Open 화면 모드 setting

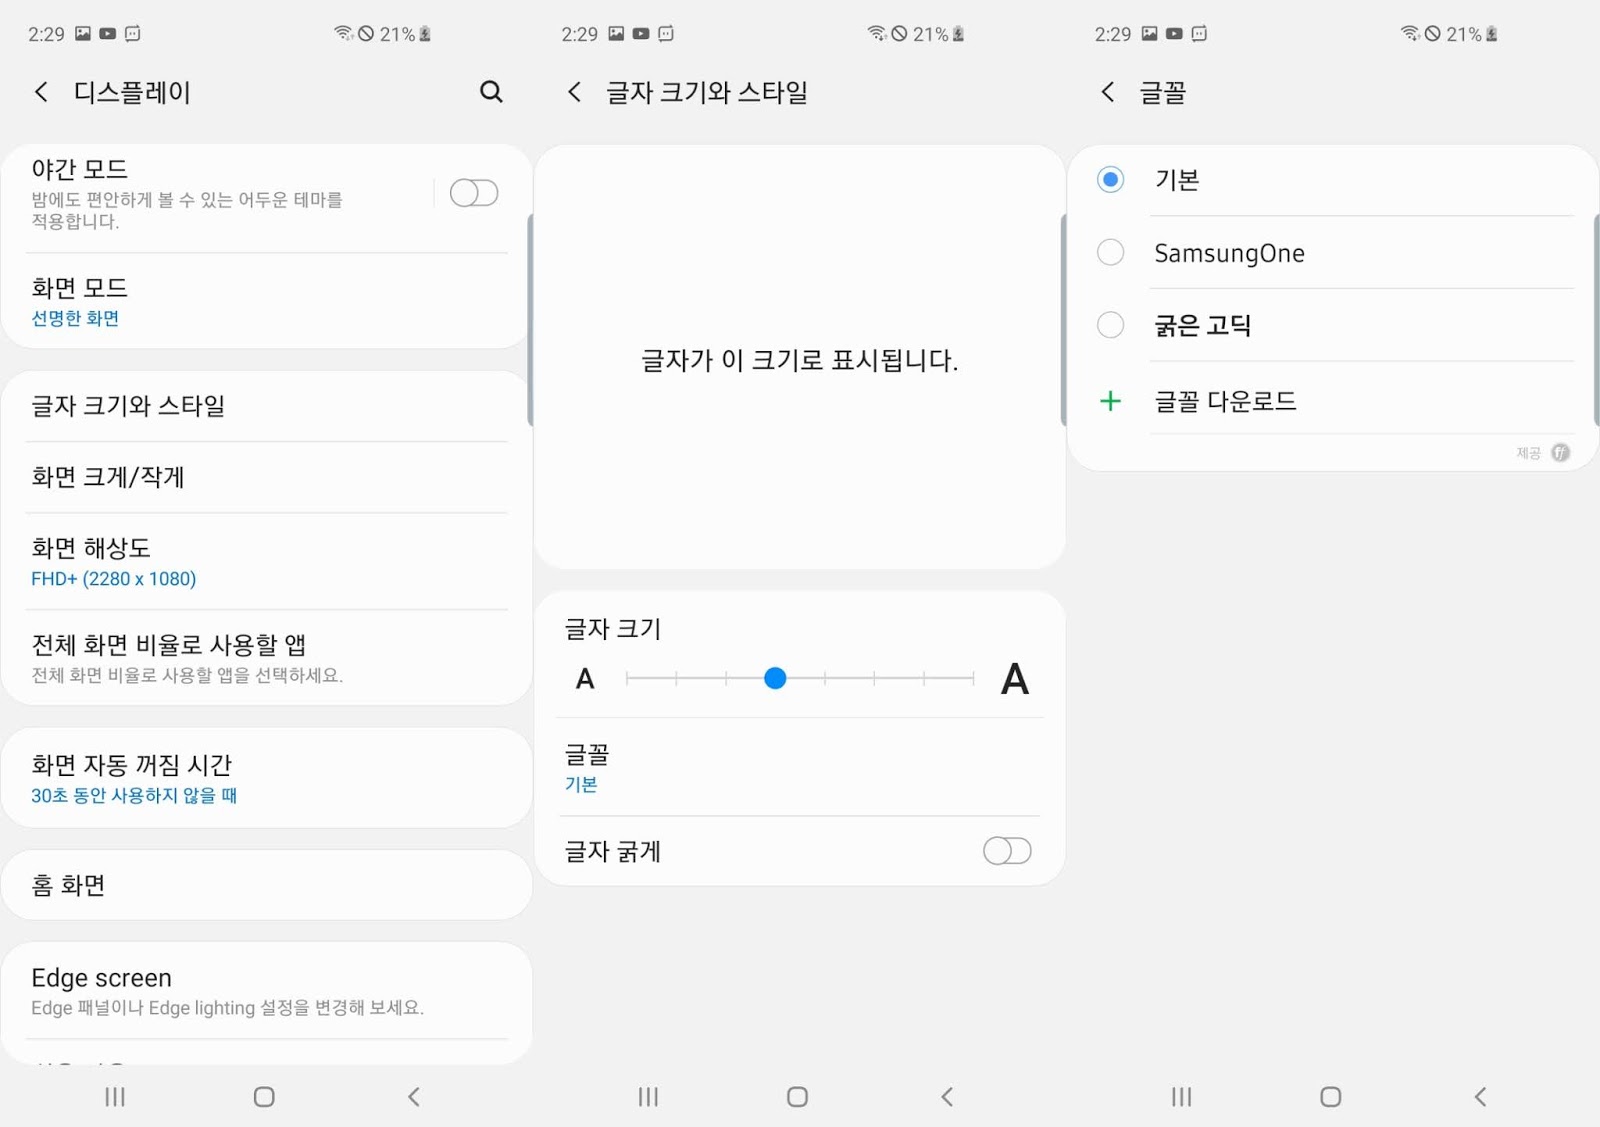(x=266, y=302)
